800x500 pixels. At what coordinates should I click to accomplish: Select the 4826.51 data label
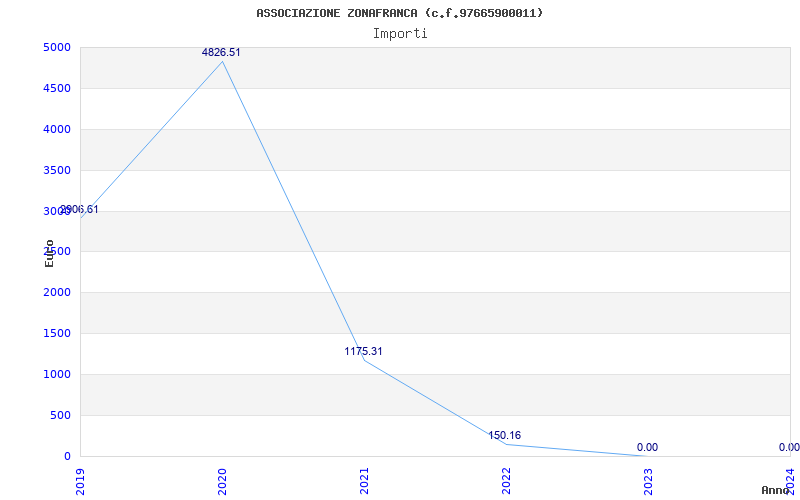click(221, 52)
